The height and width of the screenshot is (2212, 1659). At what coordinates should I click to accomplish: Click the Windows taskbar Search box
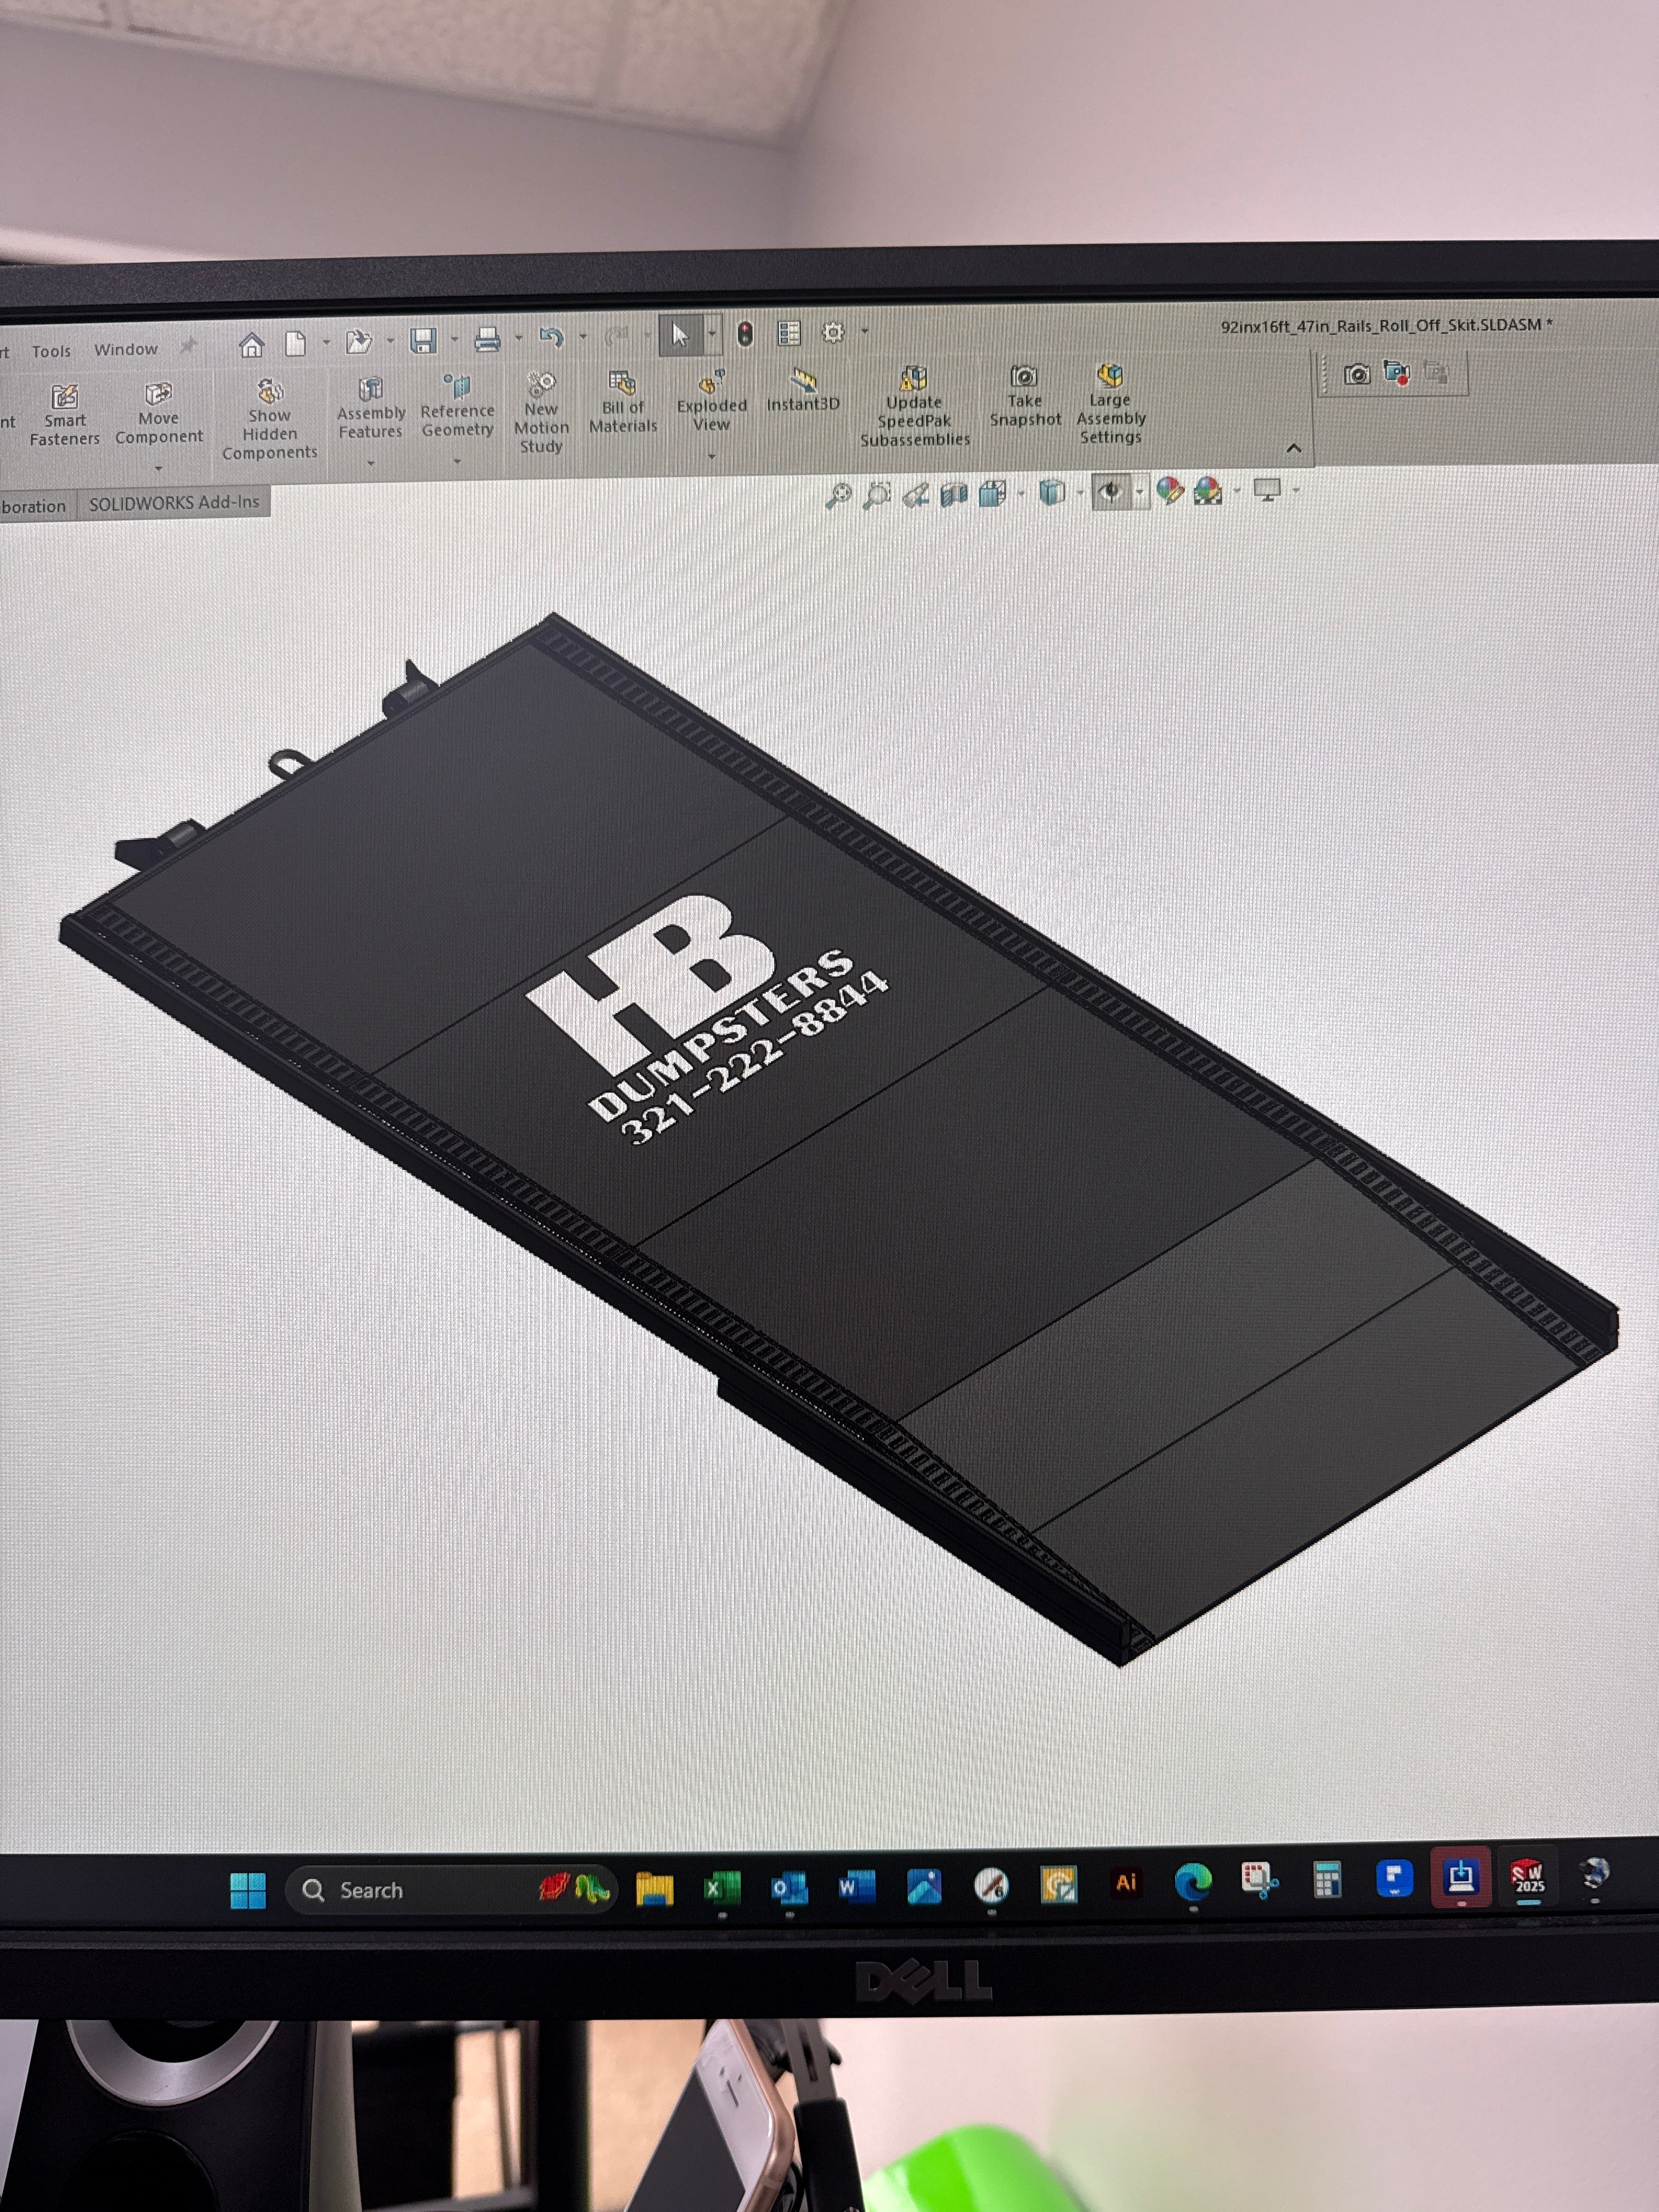(x=450, y=1889)
